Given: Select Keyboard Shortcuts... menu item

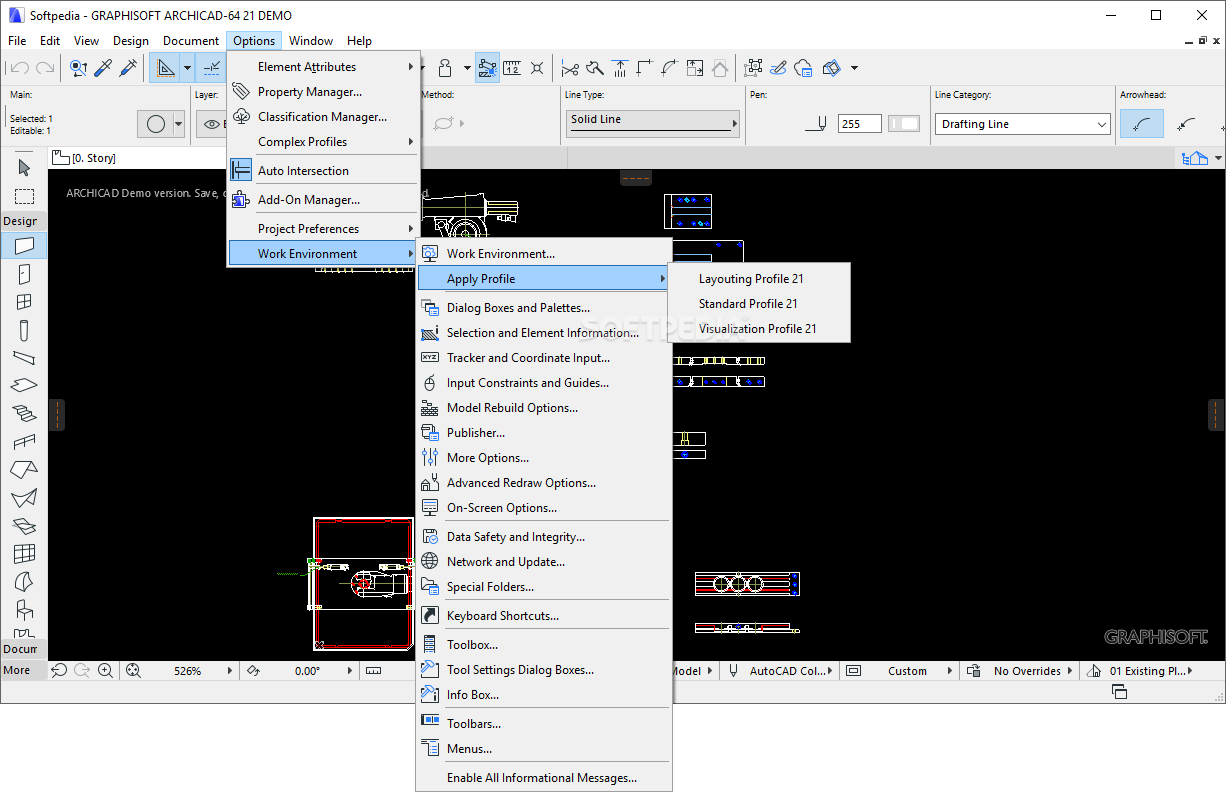Looking at the screenshot, I should click(x=544, y=616).
